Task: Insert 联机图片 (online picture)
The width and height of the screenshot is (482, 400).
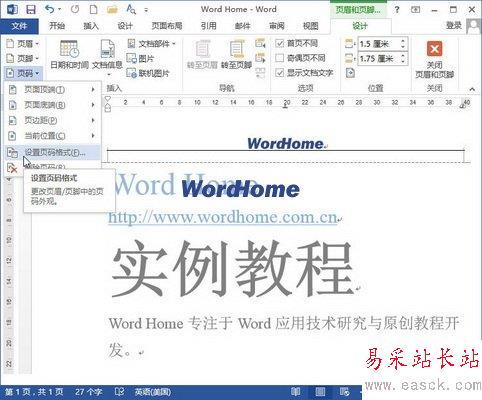Action: [x=148, y=73]
